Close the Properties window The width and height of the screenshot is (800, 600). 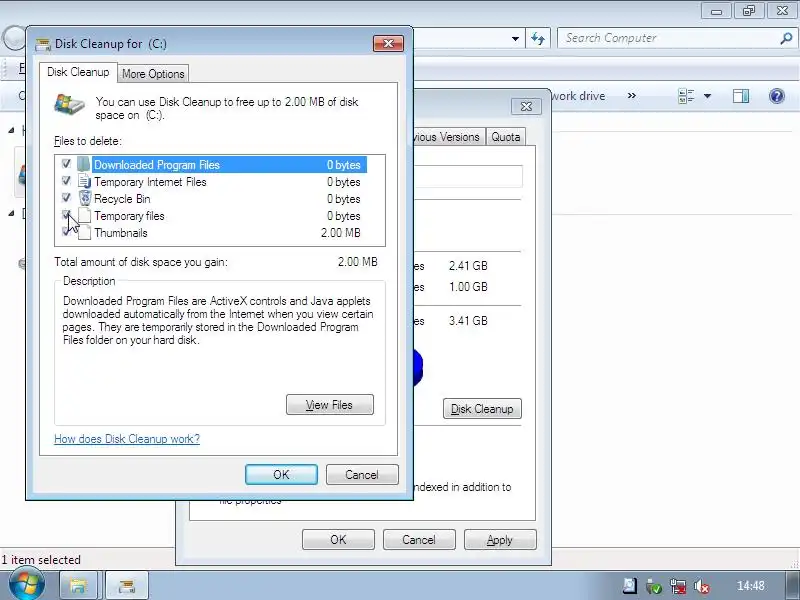(x=526, y=107)
